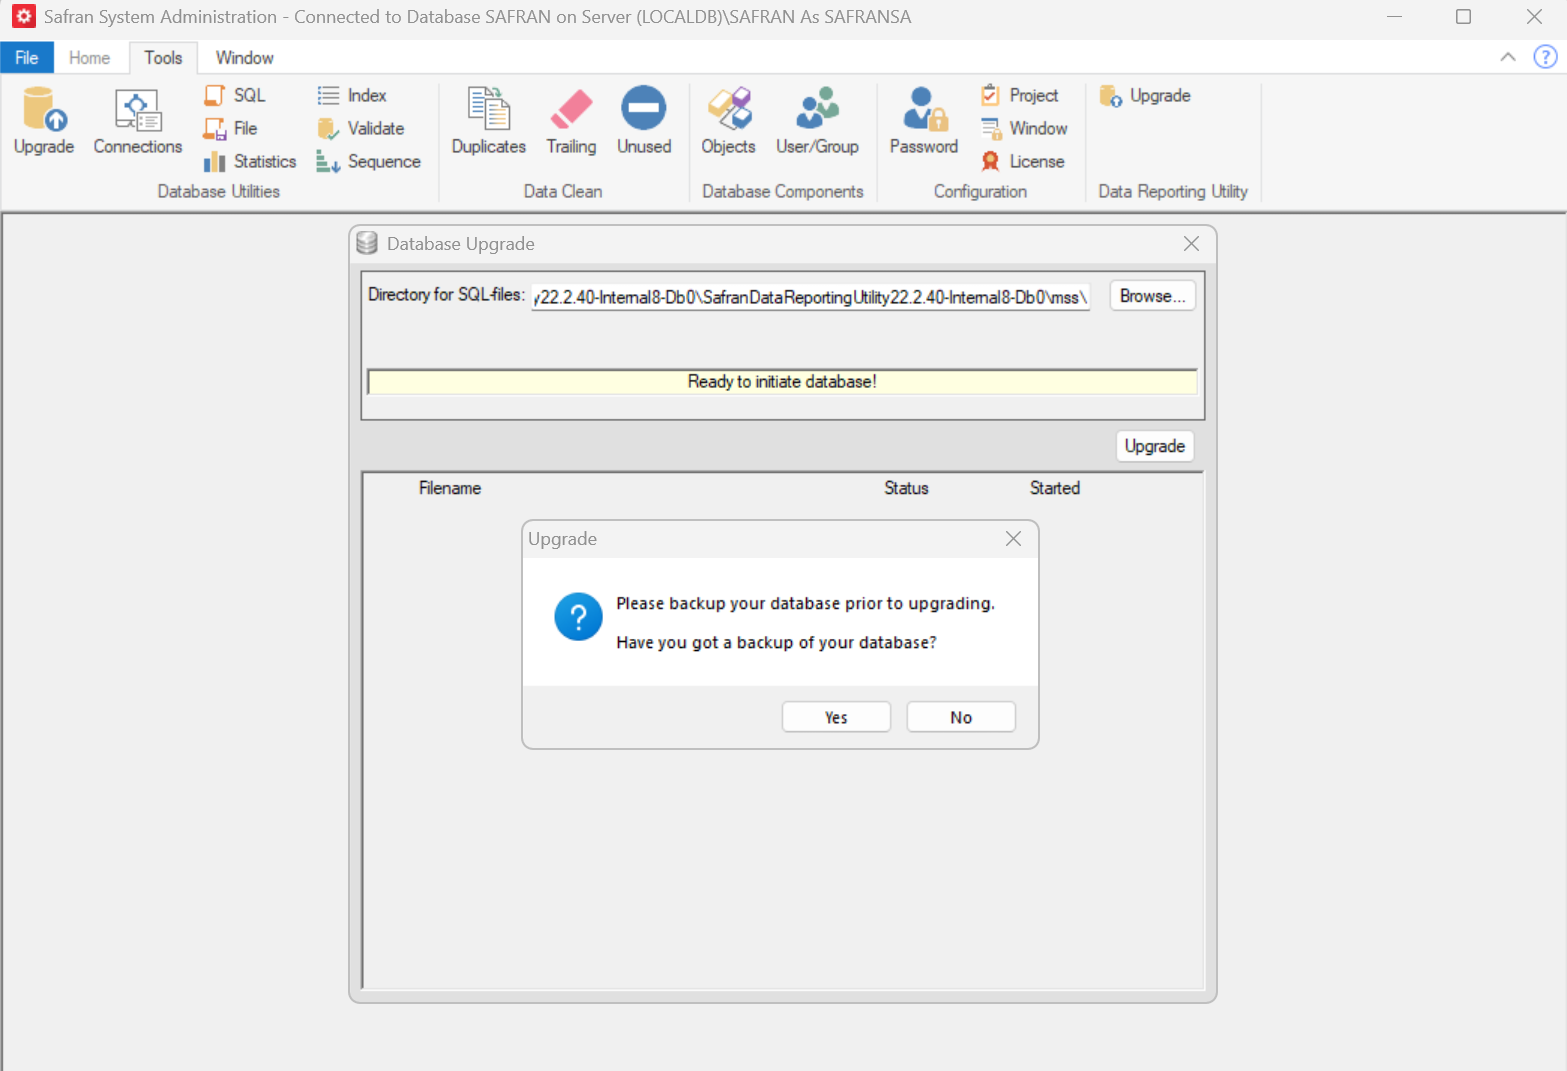Viewport: 1567px width, 1071px height.
Task: Answer No in the backup prompt
Action: [x=961, y=717]
